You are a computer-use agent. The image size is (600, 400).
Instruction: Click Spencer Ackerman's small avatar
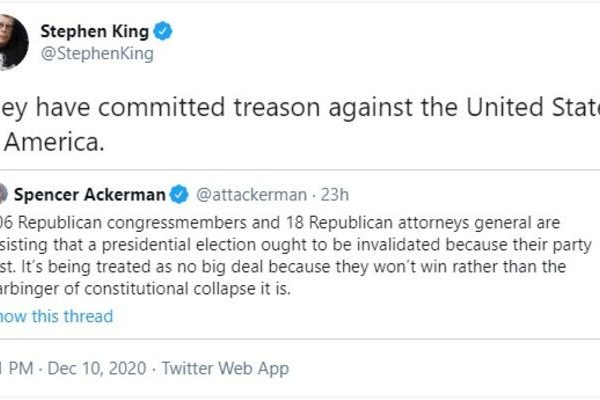coord(5,193)
